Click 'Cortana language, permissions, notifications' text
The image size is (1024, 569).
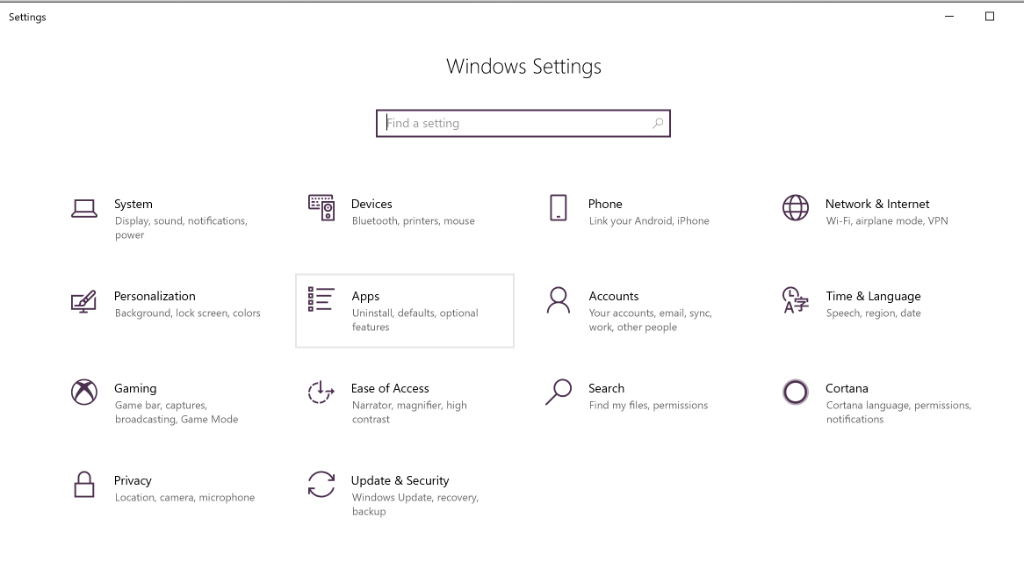coord(899,412)
